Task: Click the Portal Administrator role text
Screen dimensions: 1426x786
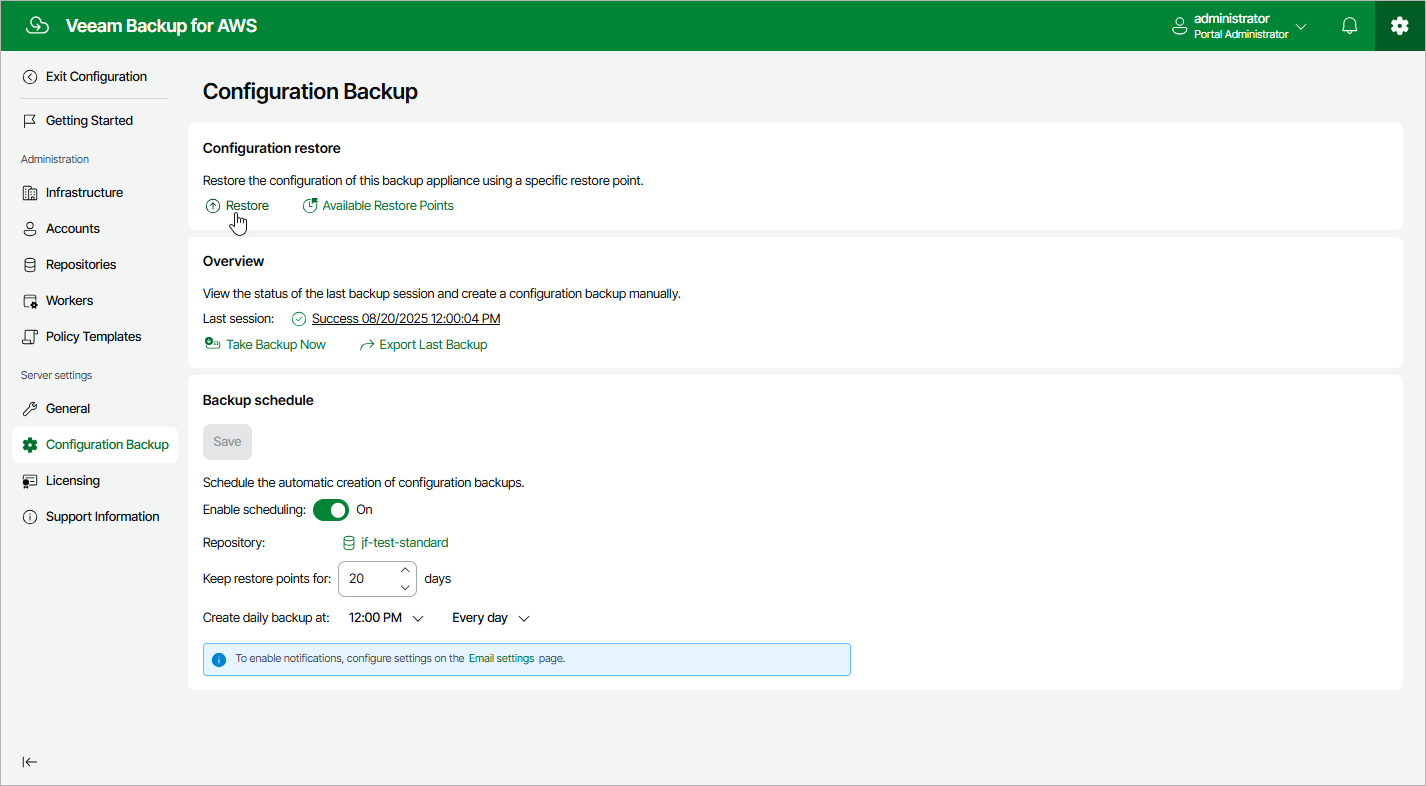Action: pos(1241,34)
